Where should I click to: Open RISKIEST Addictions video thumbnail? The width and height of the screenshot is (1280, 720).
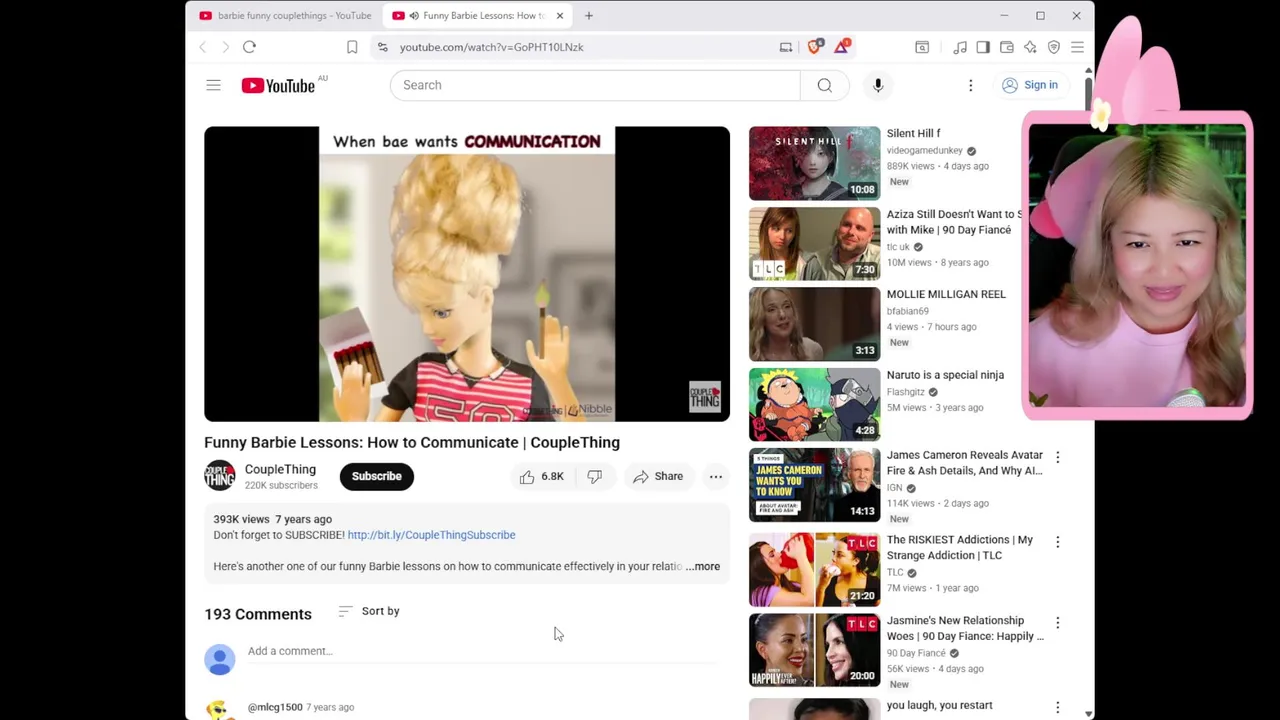coord(814,570)
